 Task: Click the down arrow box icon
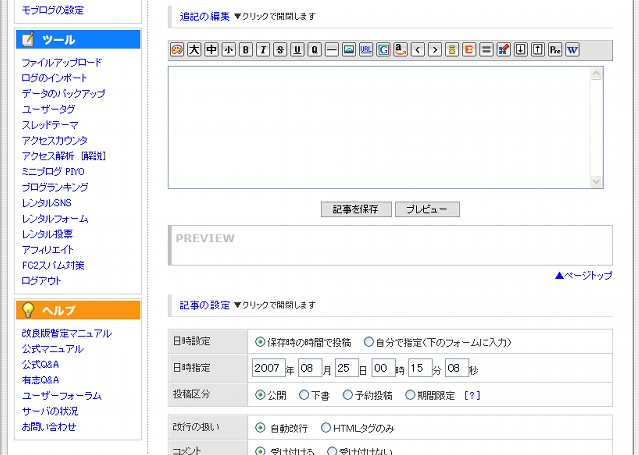pos(520,50)
